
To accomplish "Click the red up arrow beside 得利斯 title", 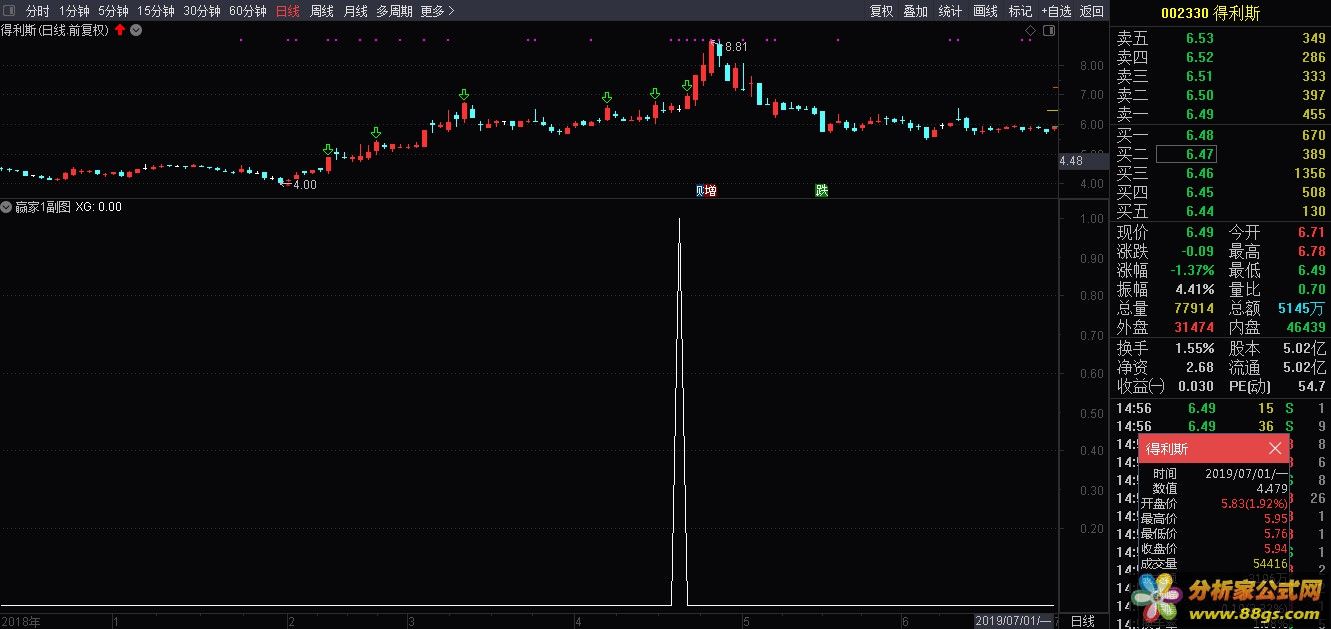I will pyautogui.click(x=120, y=30).
